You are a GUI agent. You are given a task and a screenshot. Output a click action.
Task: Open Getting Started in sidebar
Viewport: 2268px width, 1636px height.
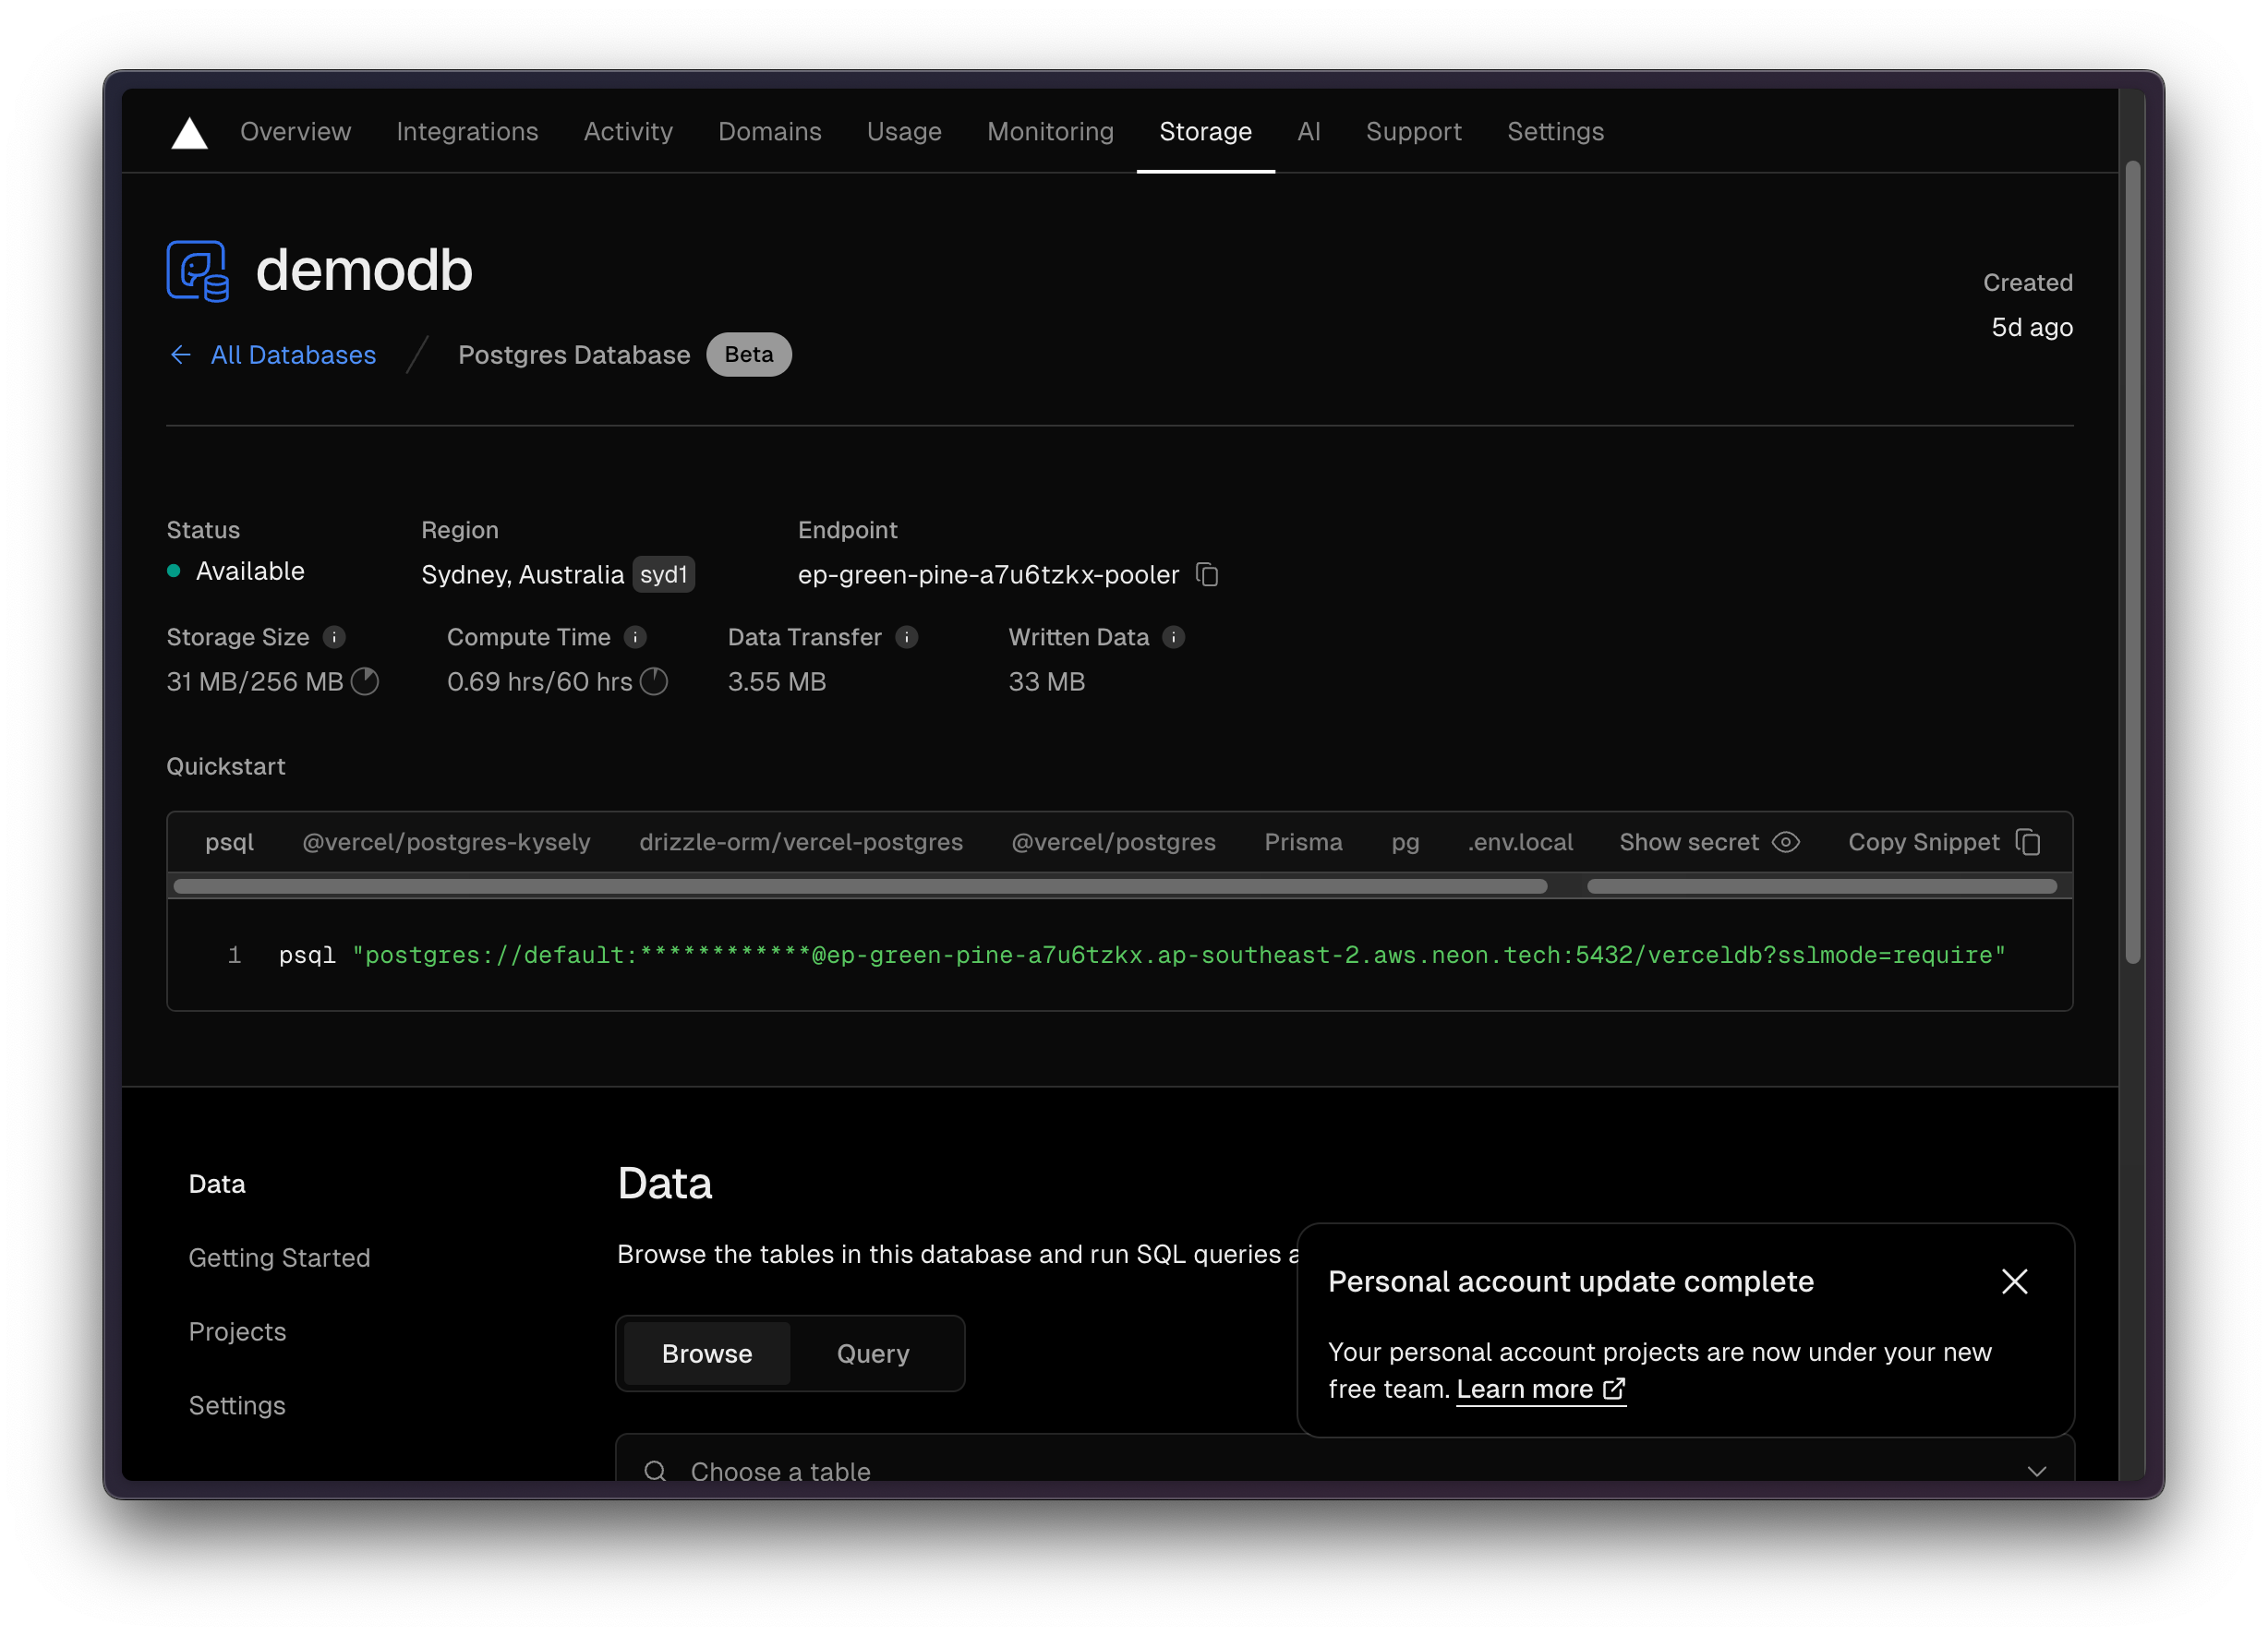[x=279, y=1258]
